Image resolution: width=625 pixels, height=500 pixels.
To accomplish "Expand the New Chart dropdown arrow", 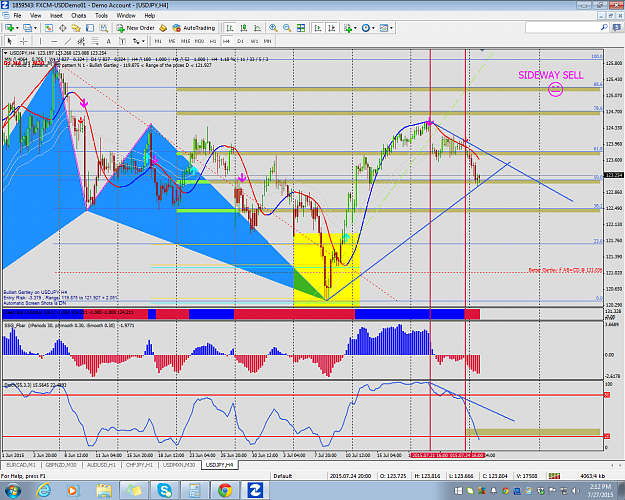I will click(x=17, y=28).
